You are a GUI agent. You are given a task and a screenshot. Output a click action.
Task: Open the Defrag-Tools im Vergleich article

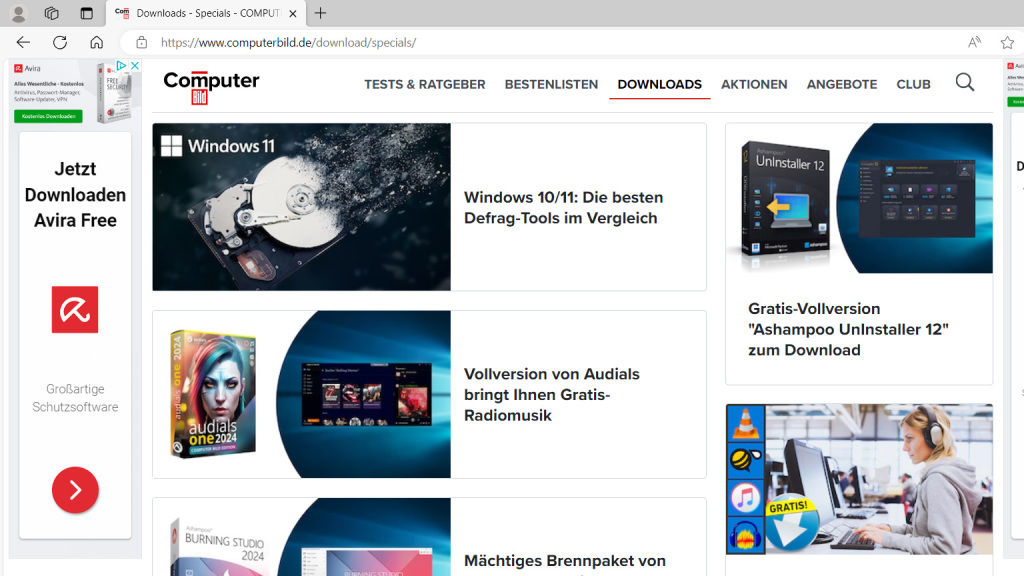point(563,207)
